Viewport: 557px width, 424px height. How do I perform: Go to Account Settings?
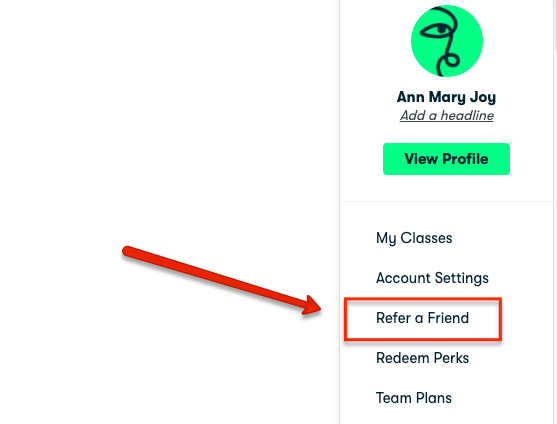tap(432, 278)
